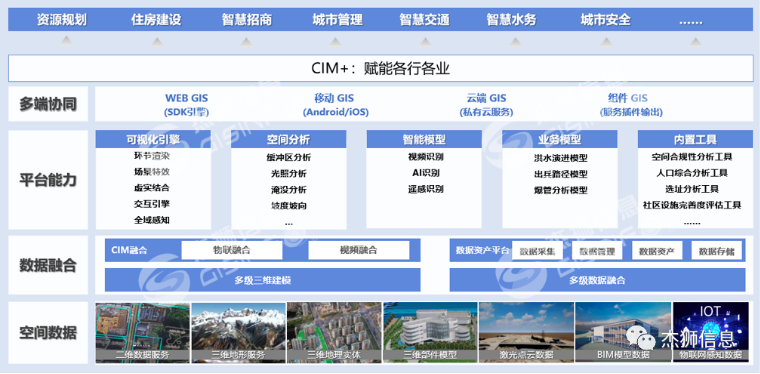760x374 pixels.
Task: Click the CIM+：赋能各行各业 banner
Action: point(380,68)
